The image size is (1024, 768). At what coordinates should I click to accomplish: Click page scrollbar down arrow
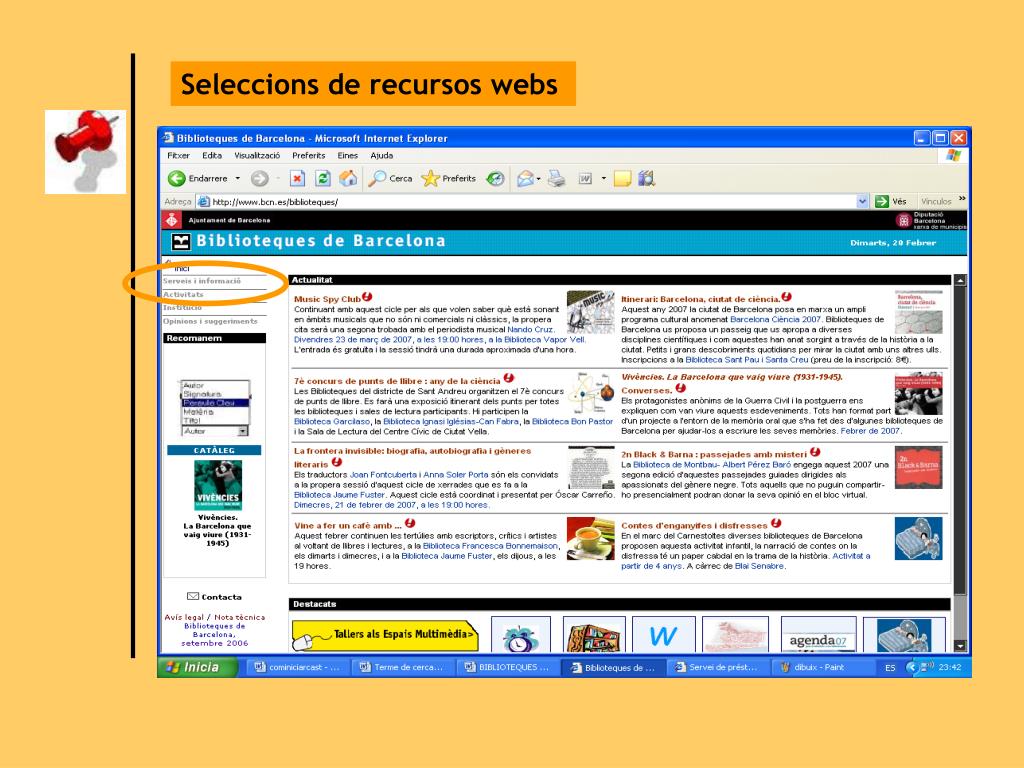tap(960, 645)
